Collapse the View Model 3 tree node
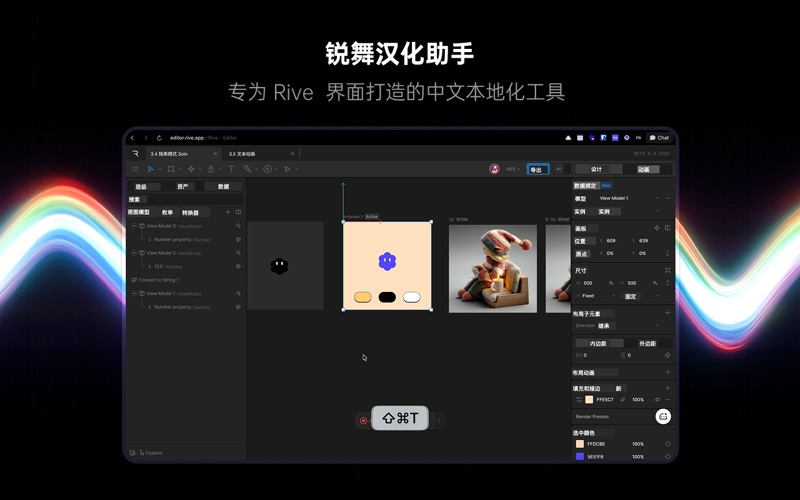The image size is (800, 500). (134, 226)
